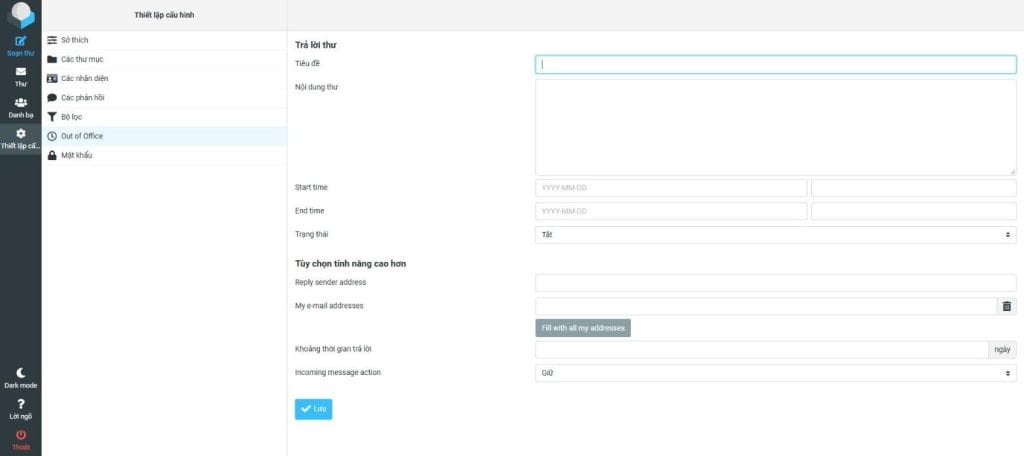The width and height of the screenshot is (1024, 456).
Task: Click Tùy chọn tính năng cao hơn heading
Action: tap(351, 264)
